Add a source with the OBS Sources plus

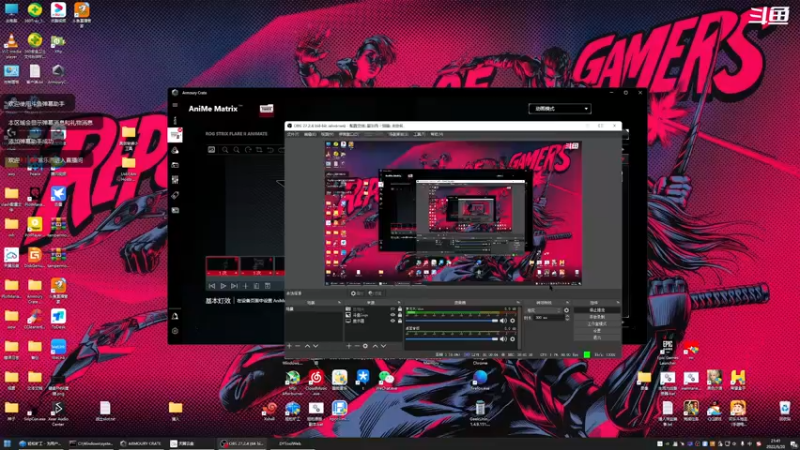[x=348, y=346]
